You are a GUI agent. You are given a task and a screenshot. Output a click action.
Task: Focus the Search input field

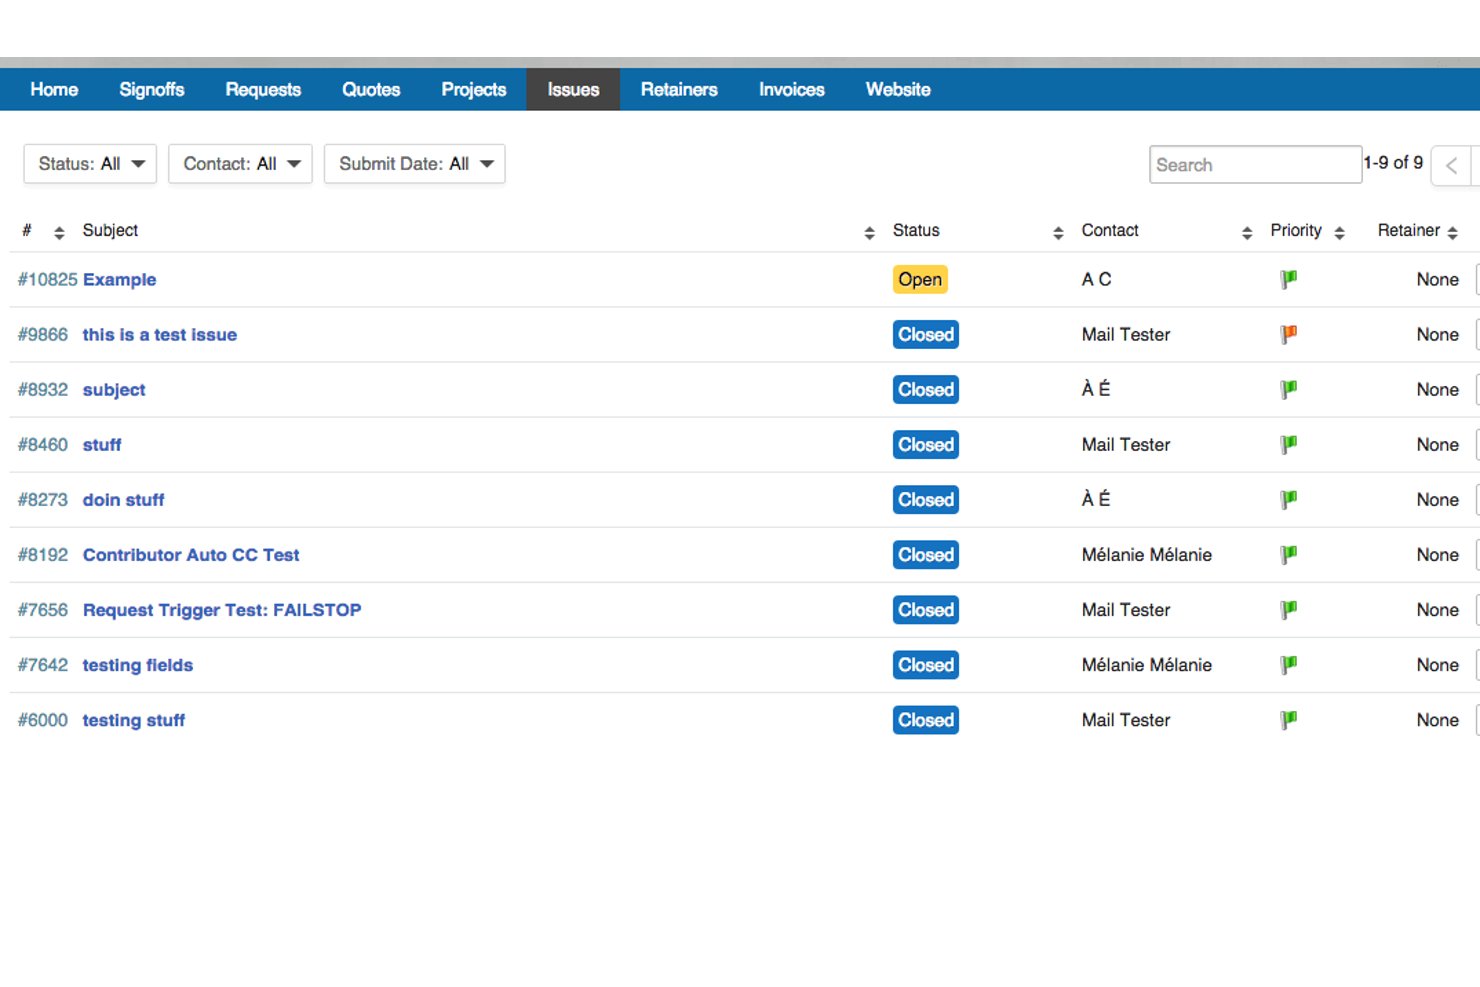1255,165
